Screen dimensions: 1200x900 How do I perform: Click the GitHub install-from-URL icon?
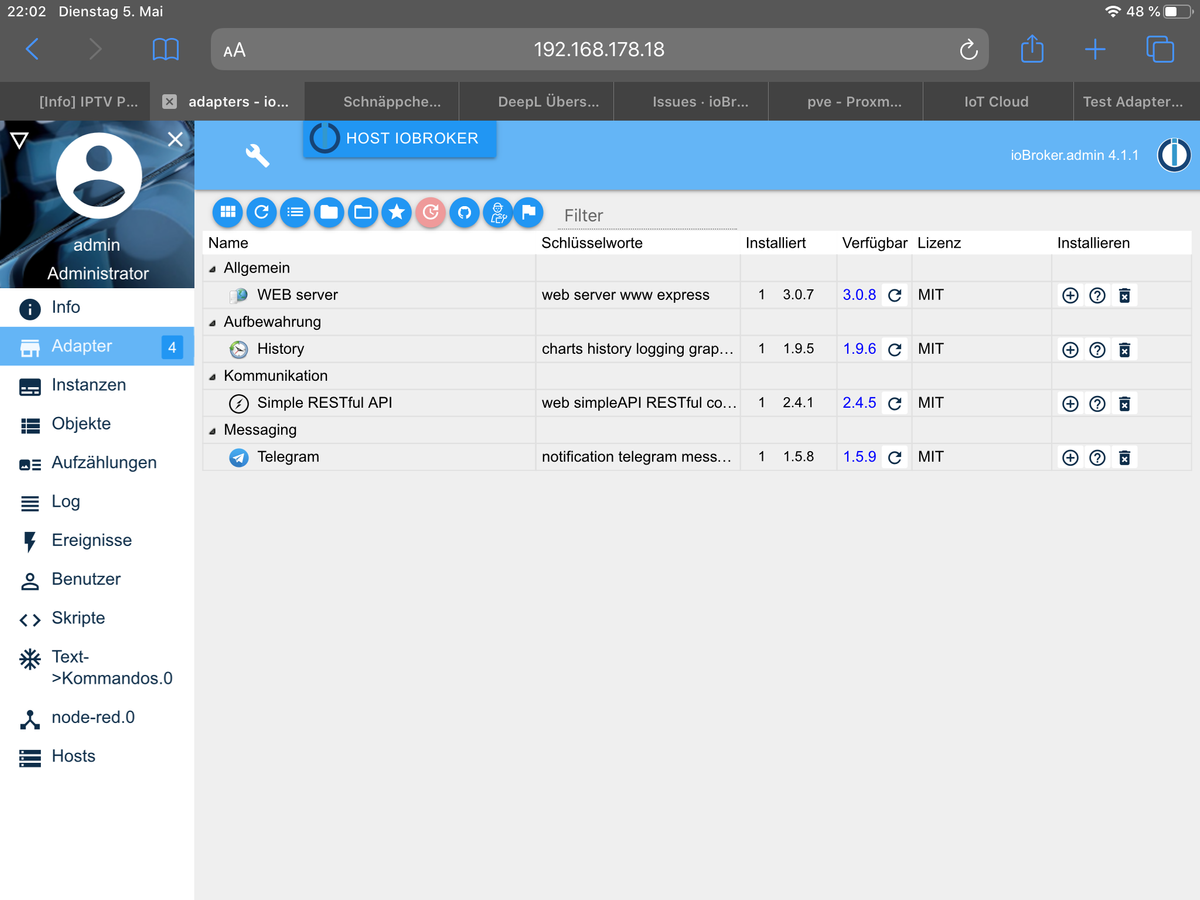pos(464,212)
